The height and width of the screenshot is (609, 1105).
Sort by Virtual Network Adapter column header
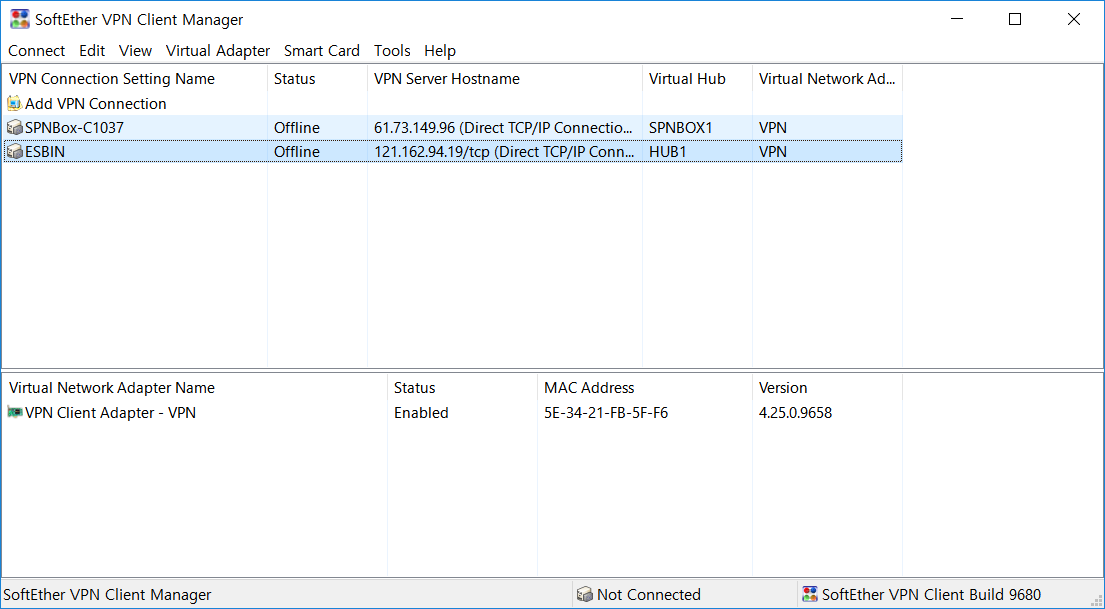[x=827, y=79]
